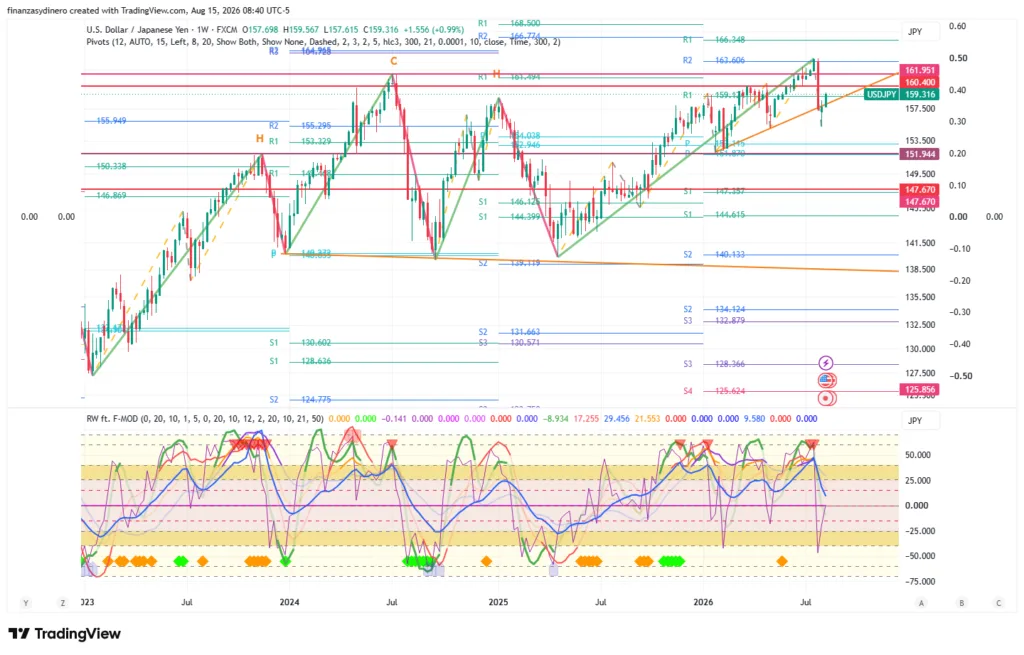Image resolution: width=1024 pixels, height=655 pixels.
Task: Select the Pivots indicator legend line
Action: (323, 42)
